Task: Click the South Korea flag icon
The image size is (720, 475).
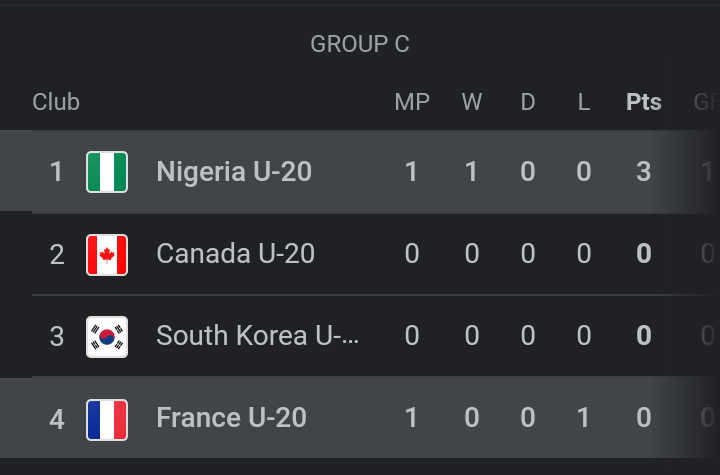Action: (107, 336)
